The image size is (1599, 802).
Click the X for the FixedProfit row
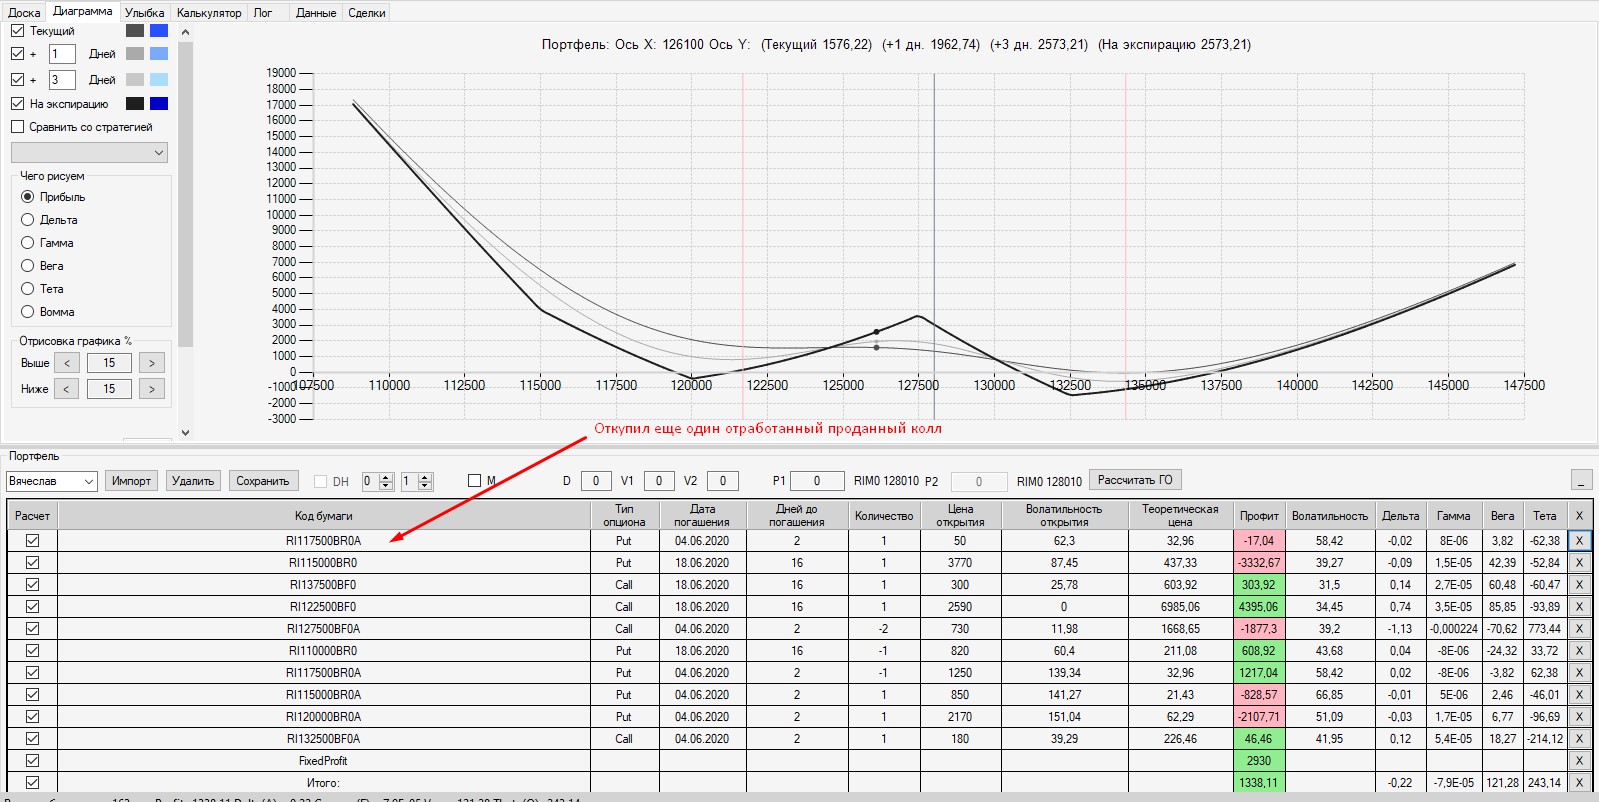coord(1579,760)
